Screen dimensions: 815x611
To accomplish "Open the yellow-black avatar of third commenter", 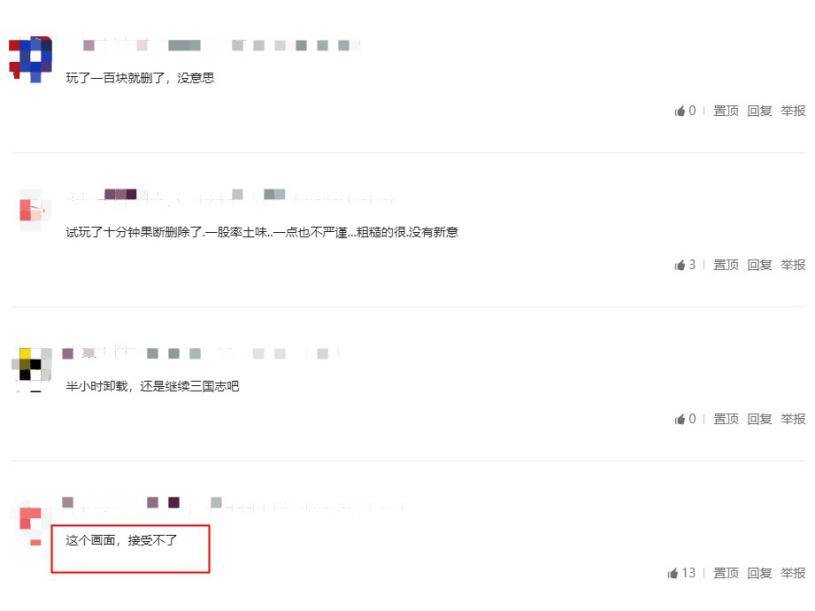I will coord(32,366).
